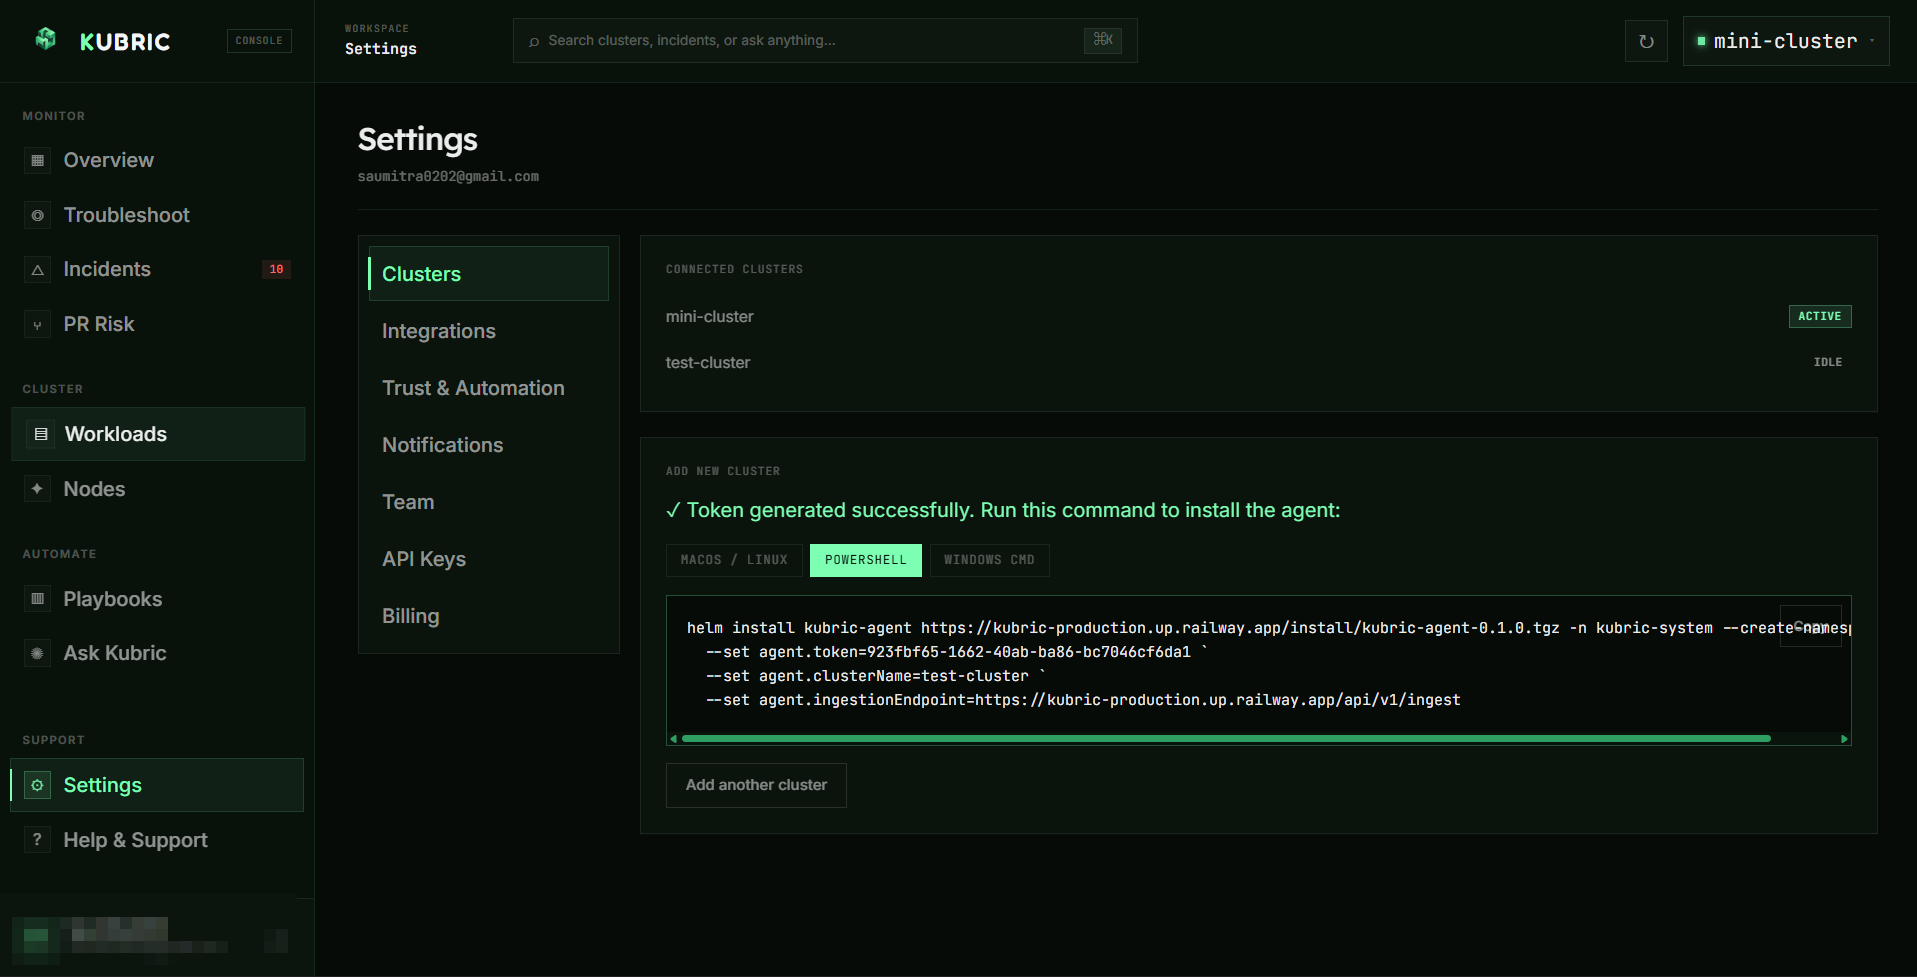Select the mini-cluster row
The width and height of the screenshot is (1917, 977).
(1258, 316)
